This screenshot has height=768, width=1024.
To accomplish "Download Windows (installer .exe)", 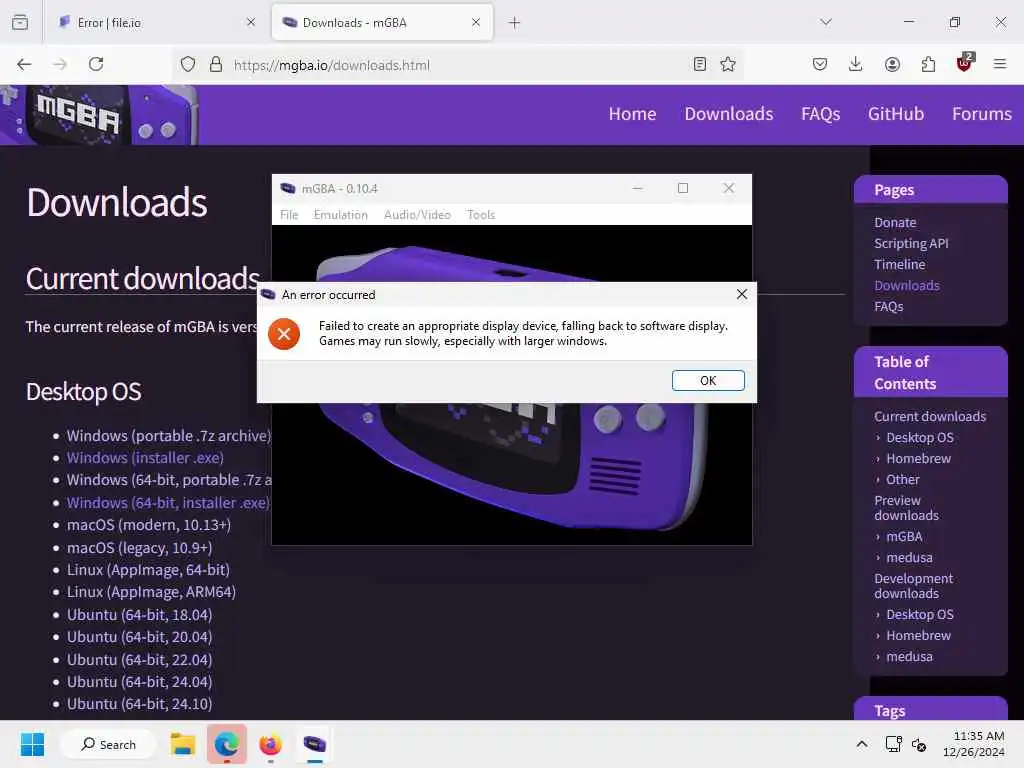I will click(x=145, y=457).
